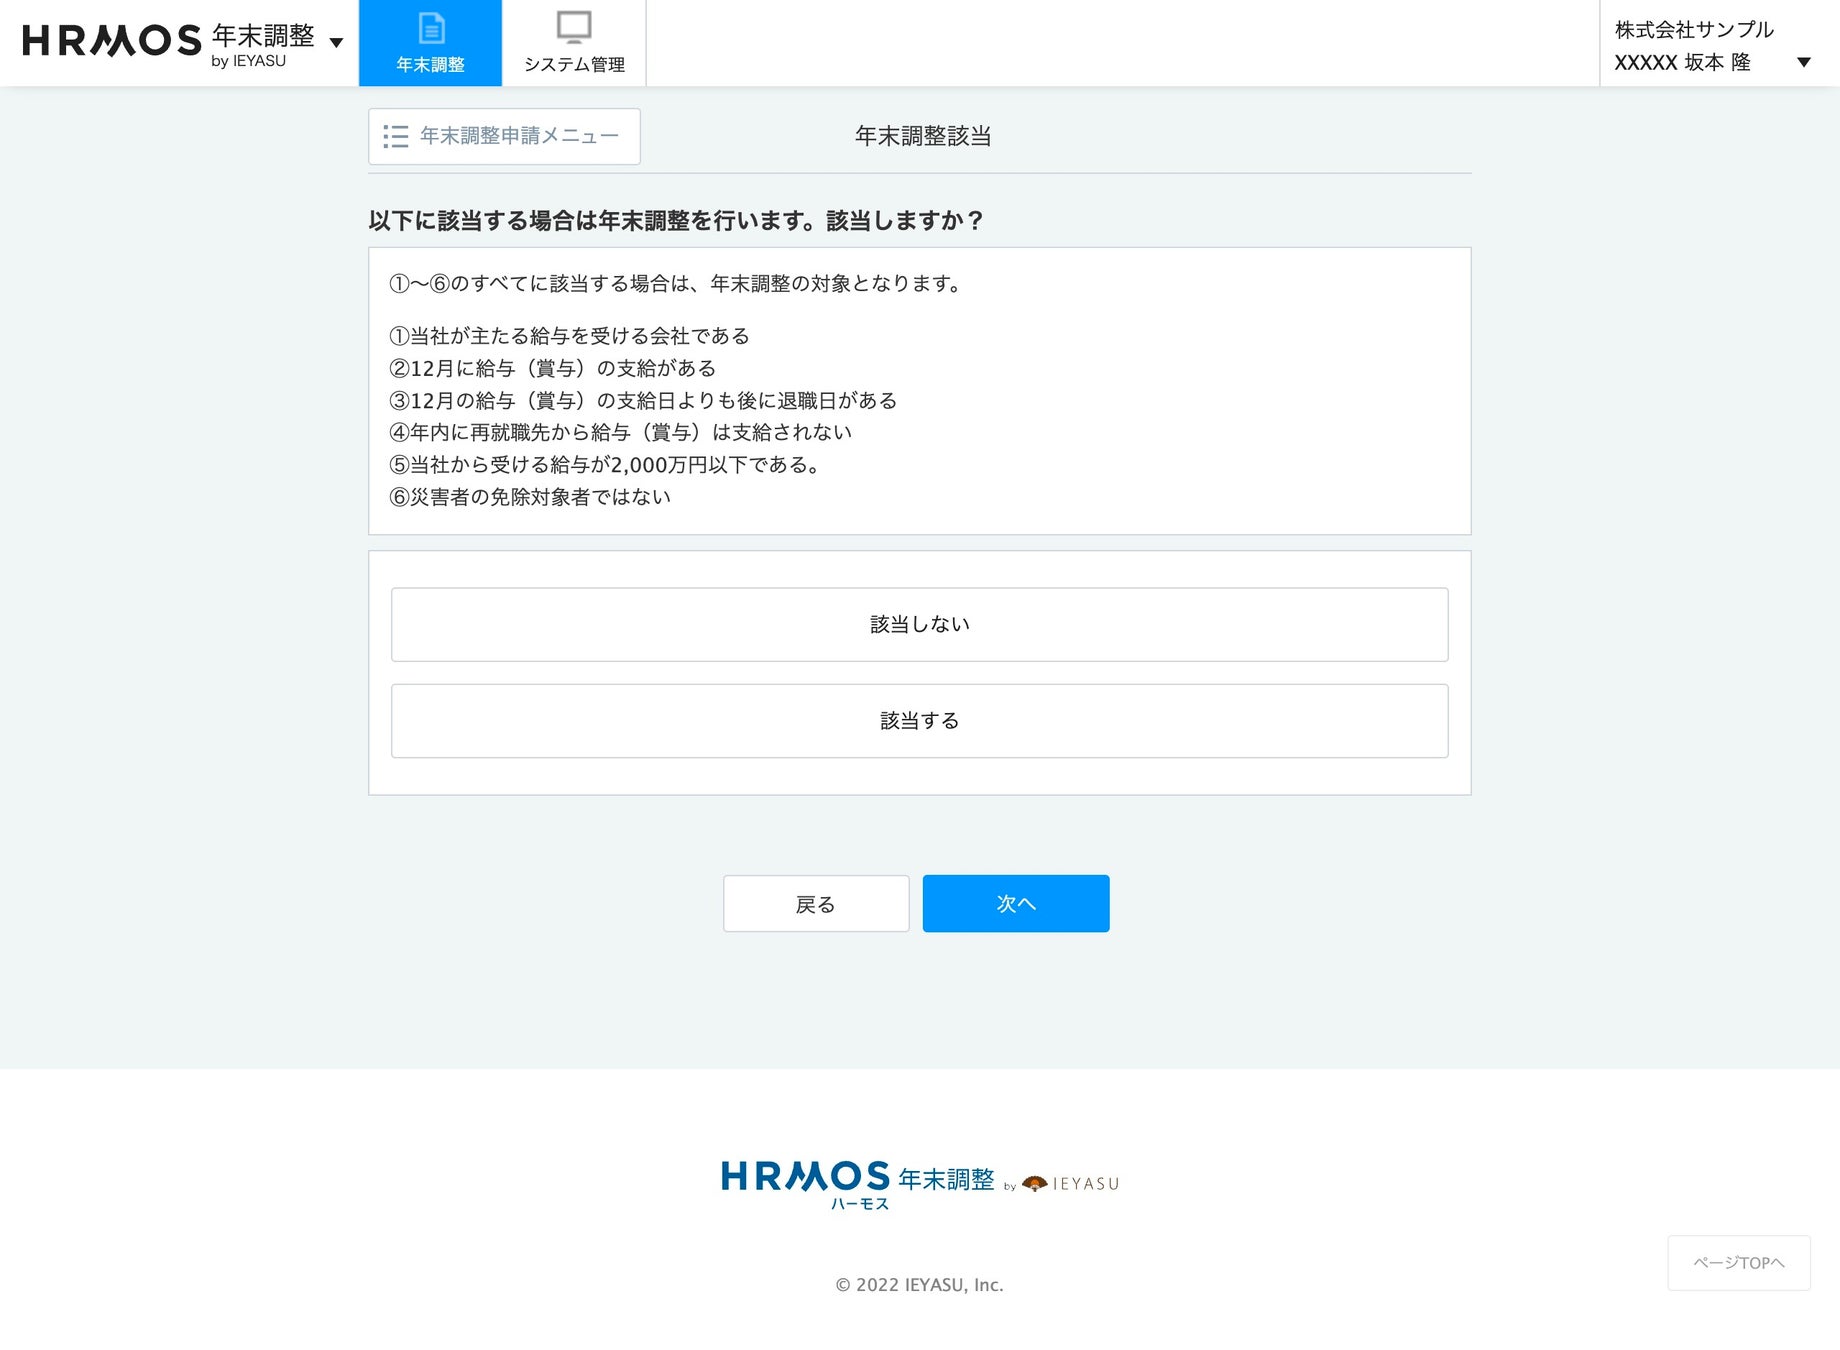The width and height of the screenshot is (1840, 1350).
Task: Click condition ⑥災害者の免除対象者ではない
Action: point(530,497)
